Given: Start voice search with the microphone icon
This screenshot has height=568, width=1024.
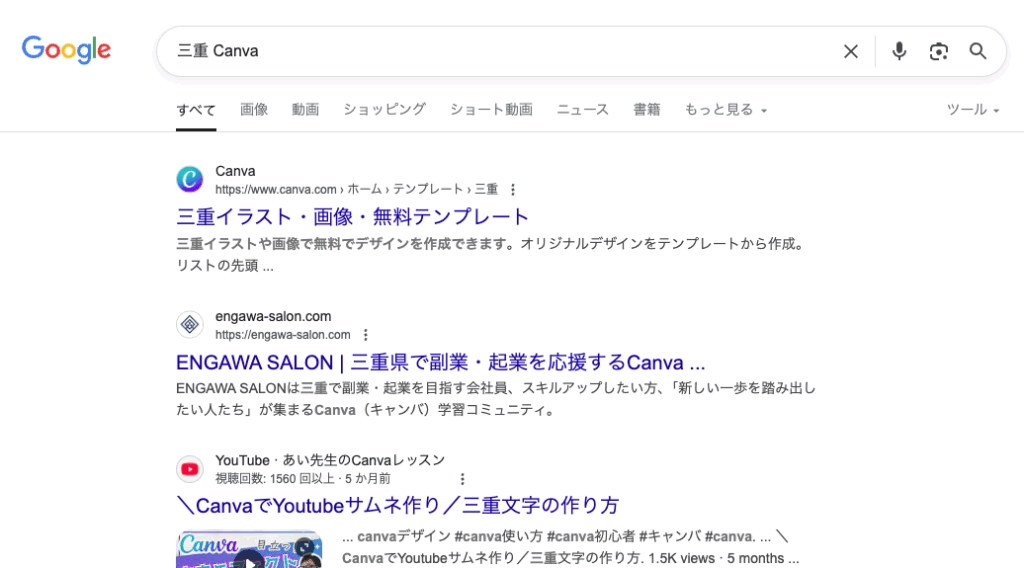Looking at the screenshot, I should pos(899,51).
